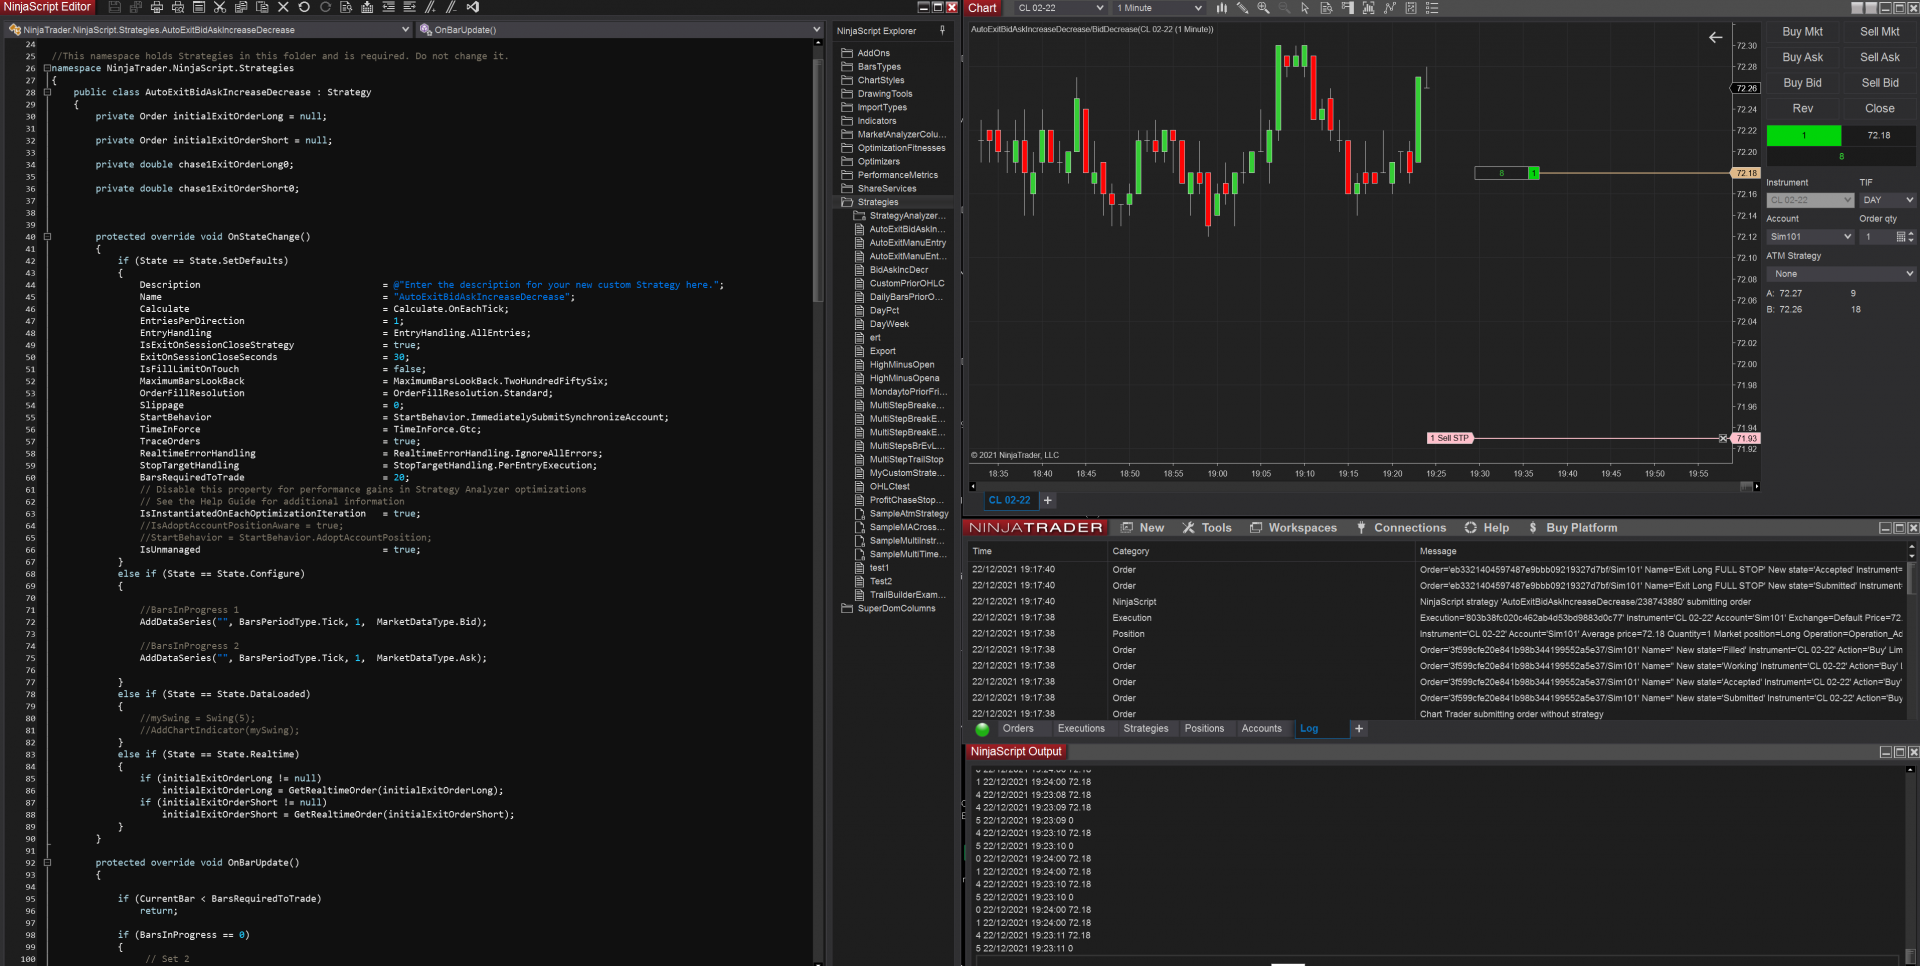Open the Sim101 account dropdown
Screen dimensions: 1920x966
point(1810,237)
